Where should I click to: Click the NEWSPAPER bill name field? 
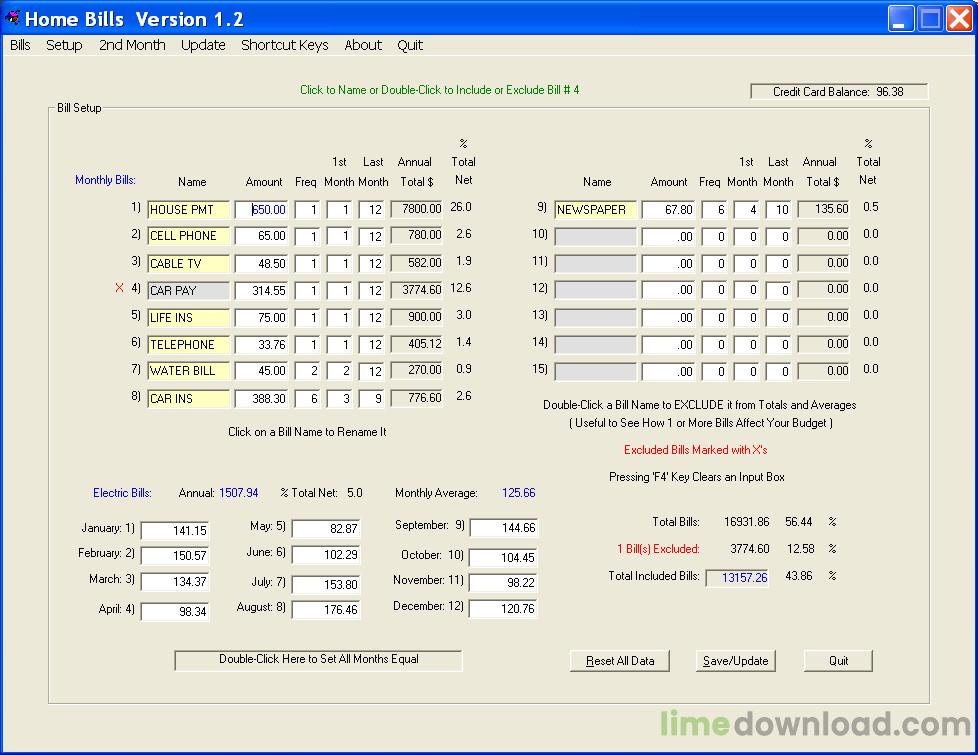pyautogui.click(x=595, y=210)
